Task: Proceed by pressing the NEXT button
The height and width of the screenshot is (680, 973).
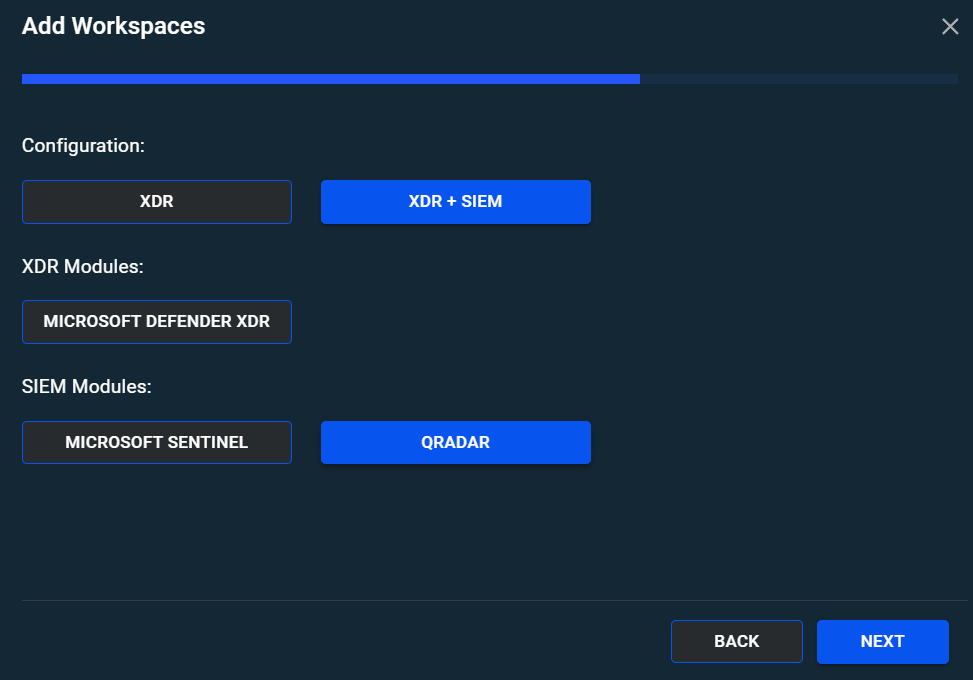Action: [x=882, y=642]
